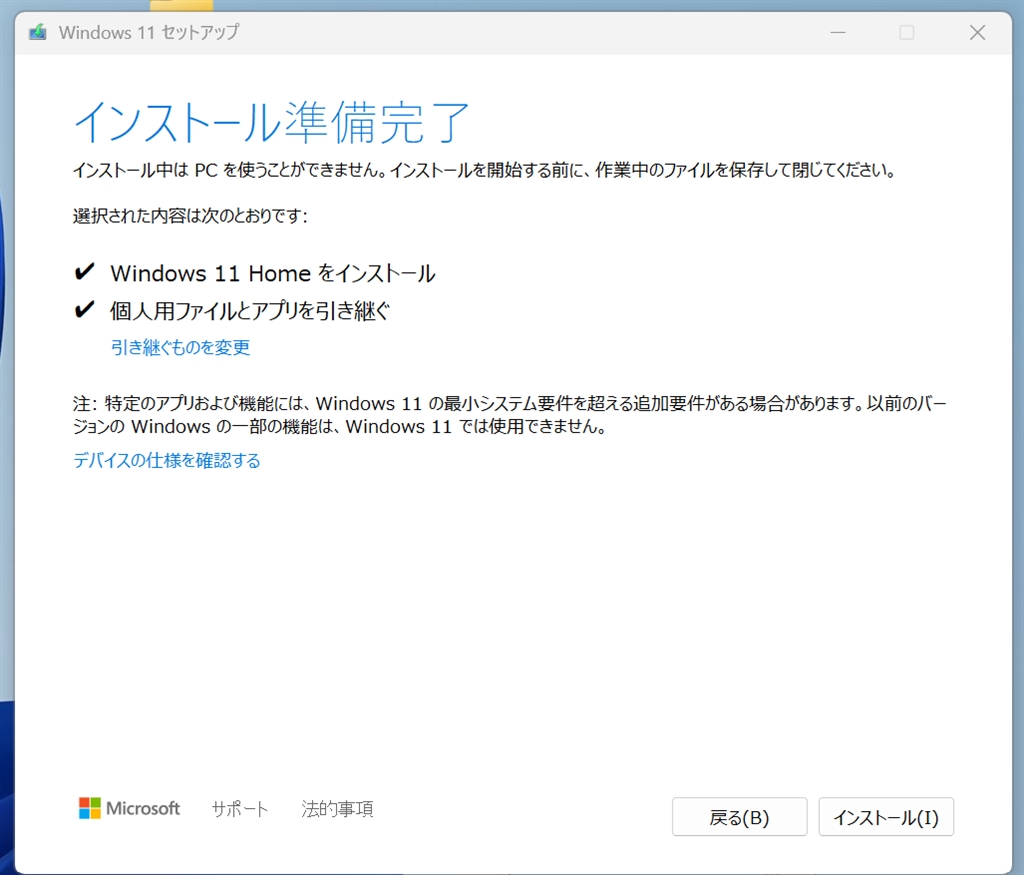Click the インストール(I) button

pos(886,817)
